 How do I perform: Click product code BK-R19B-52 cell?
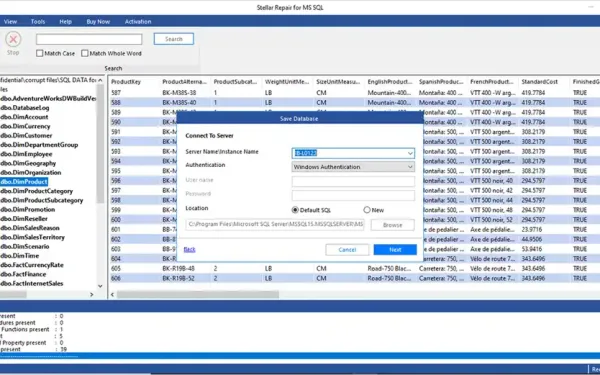[x=179, y=279]
